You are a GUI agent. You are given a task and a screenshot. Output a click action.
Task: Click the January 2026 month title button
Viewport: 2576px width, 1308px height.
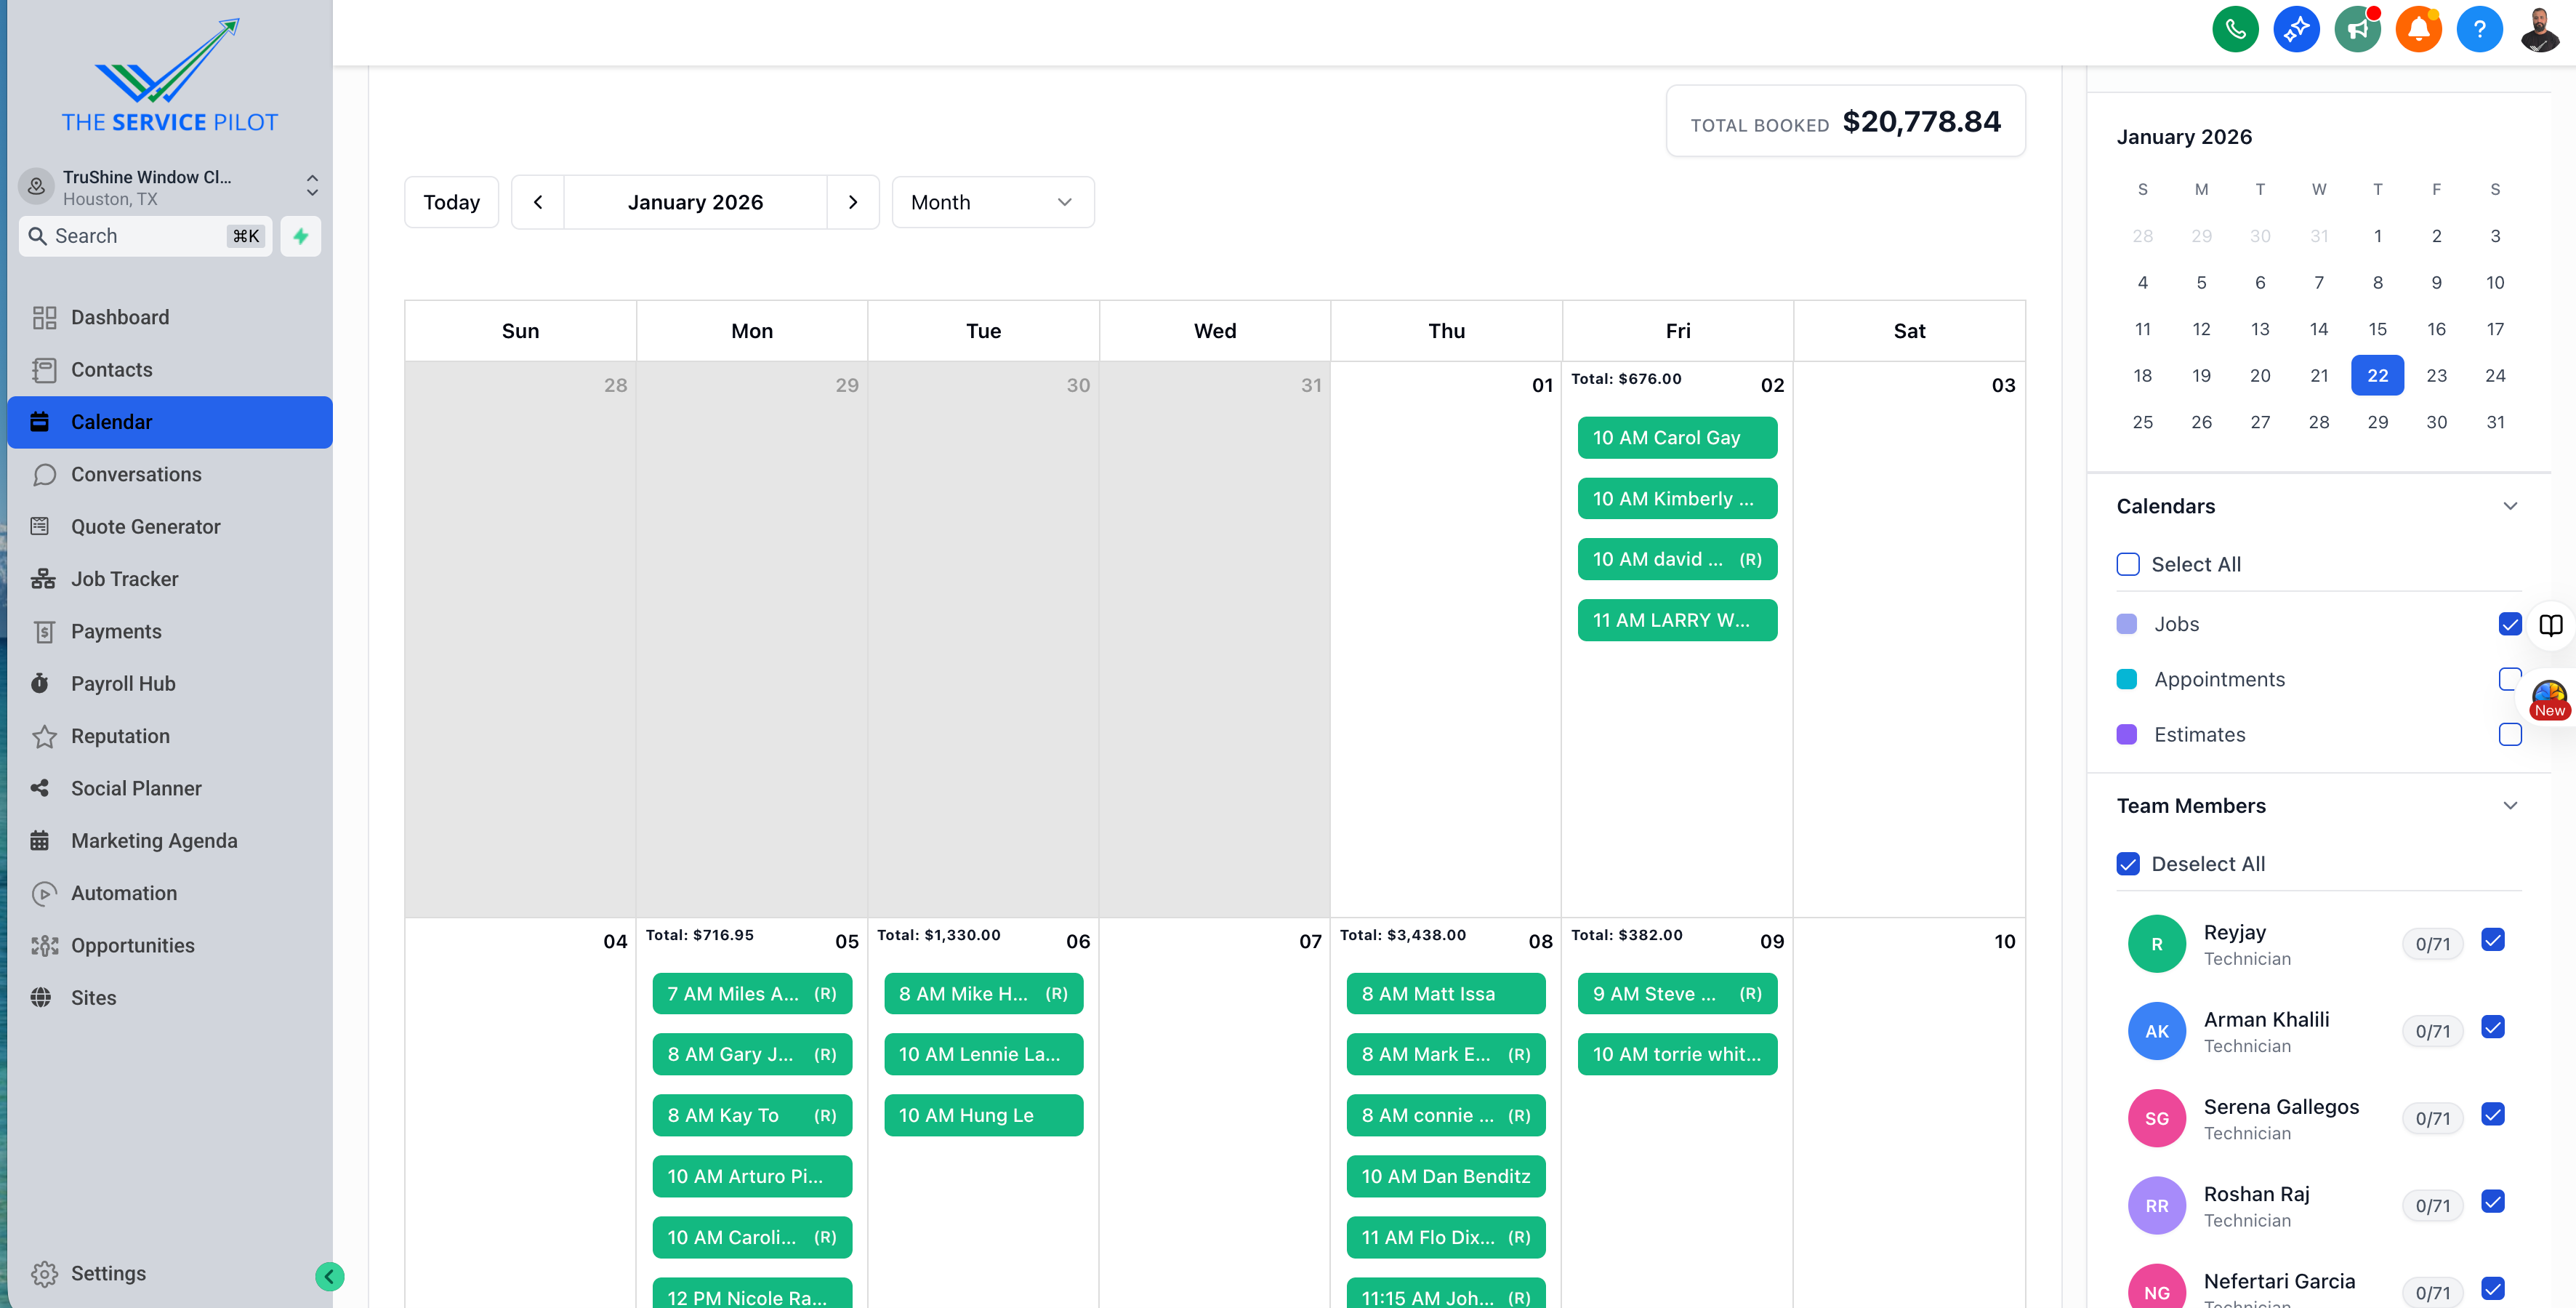click(x=695, y=203)
